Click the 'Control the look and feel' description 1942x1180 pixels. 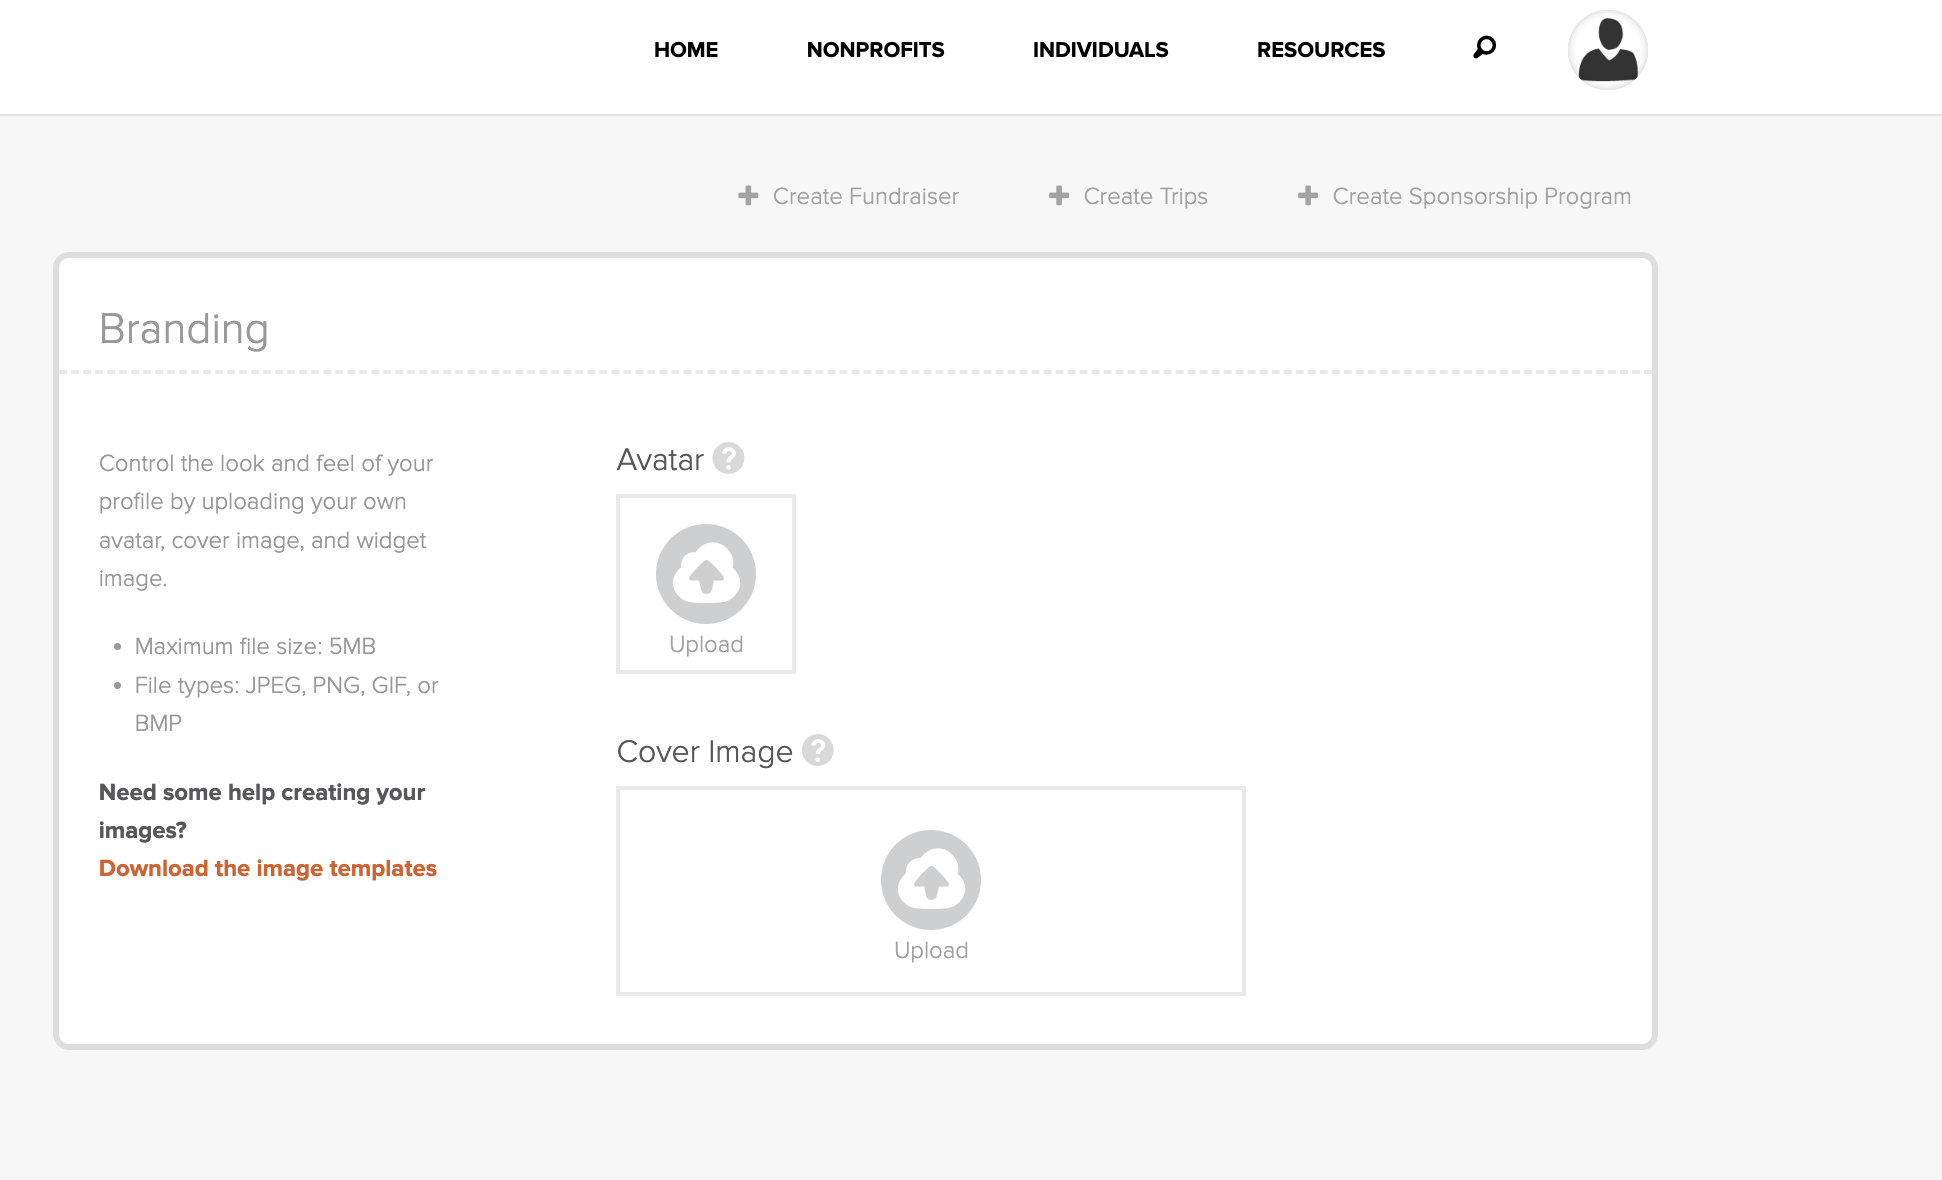point(266,521)
